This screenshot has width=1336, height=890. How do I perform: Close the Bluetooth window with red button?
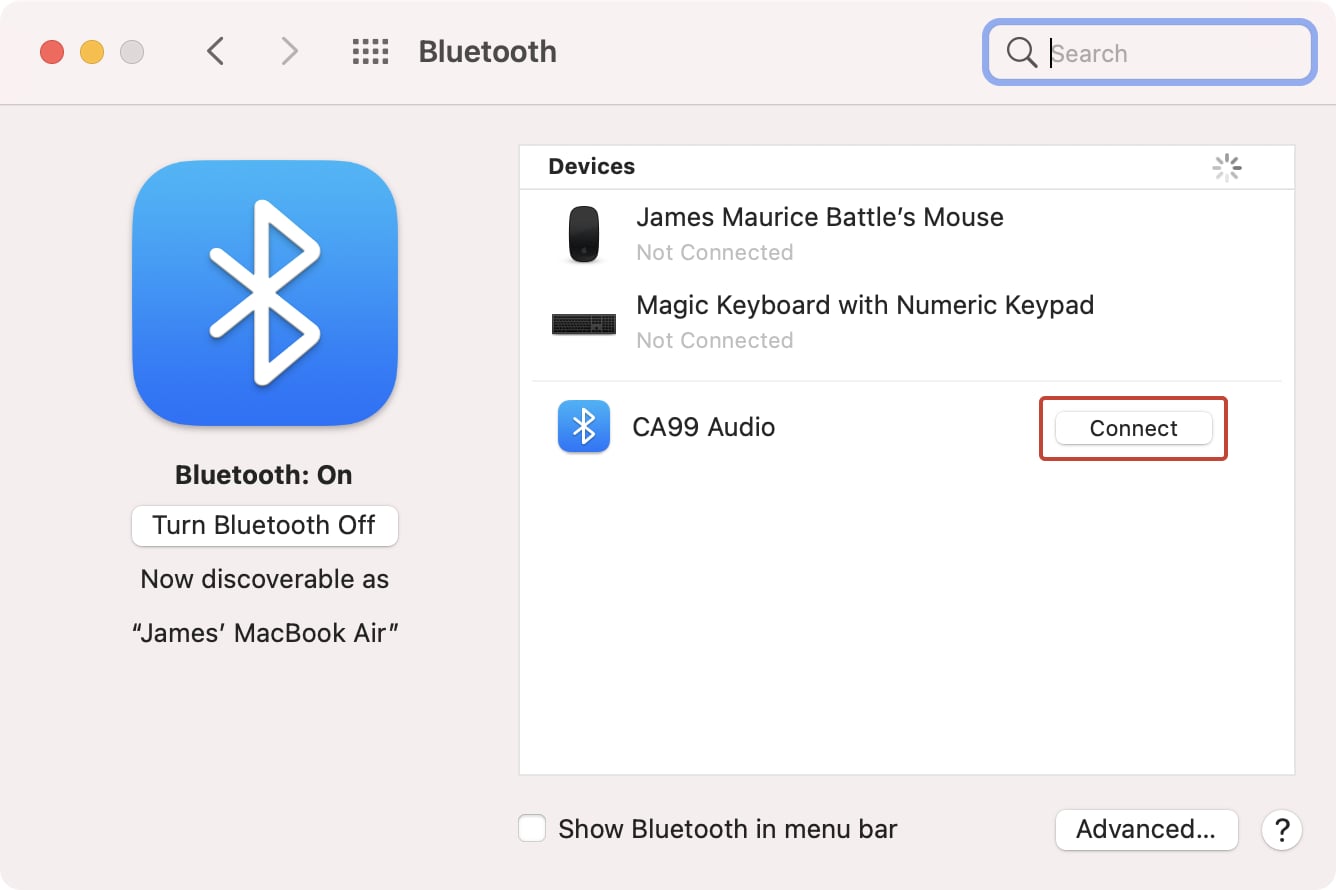(x=51, y=52)
